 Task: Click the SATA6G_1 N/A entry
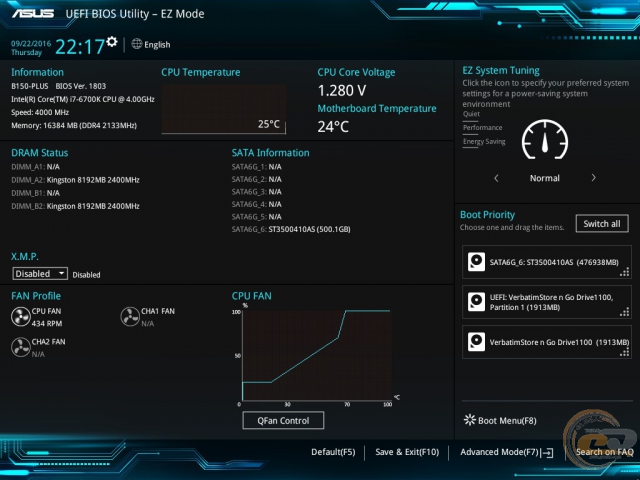[257, 167]
